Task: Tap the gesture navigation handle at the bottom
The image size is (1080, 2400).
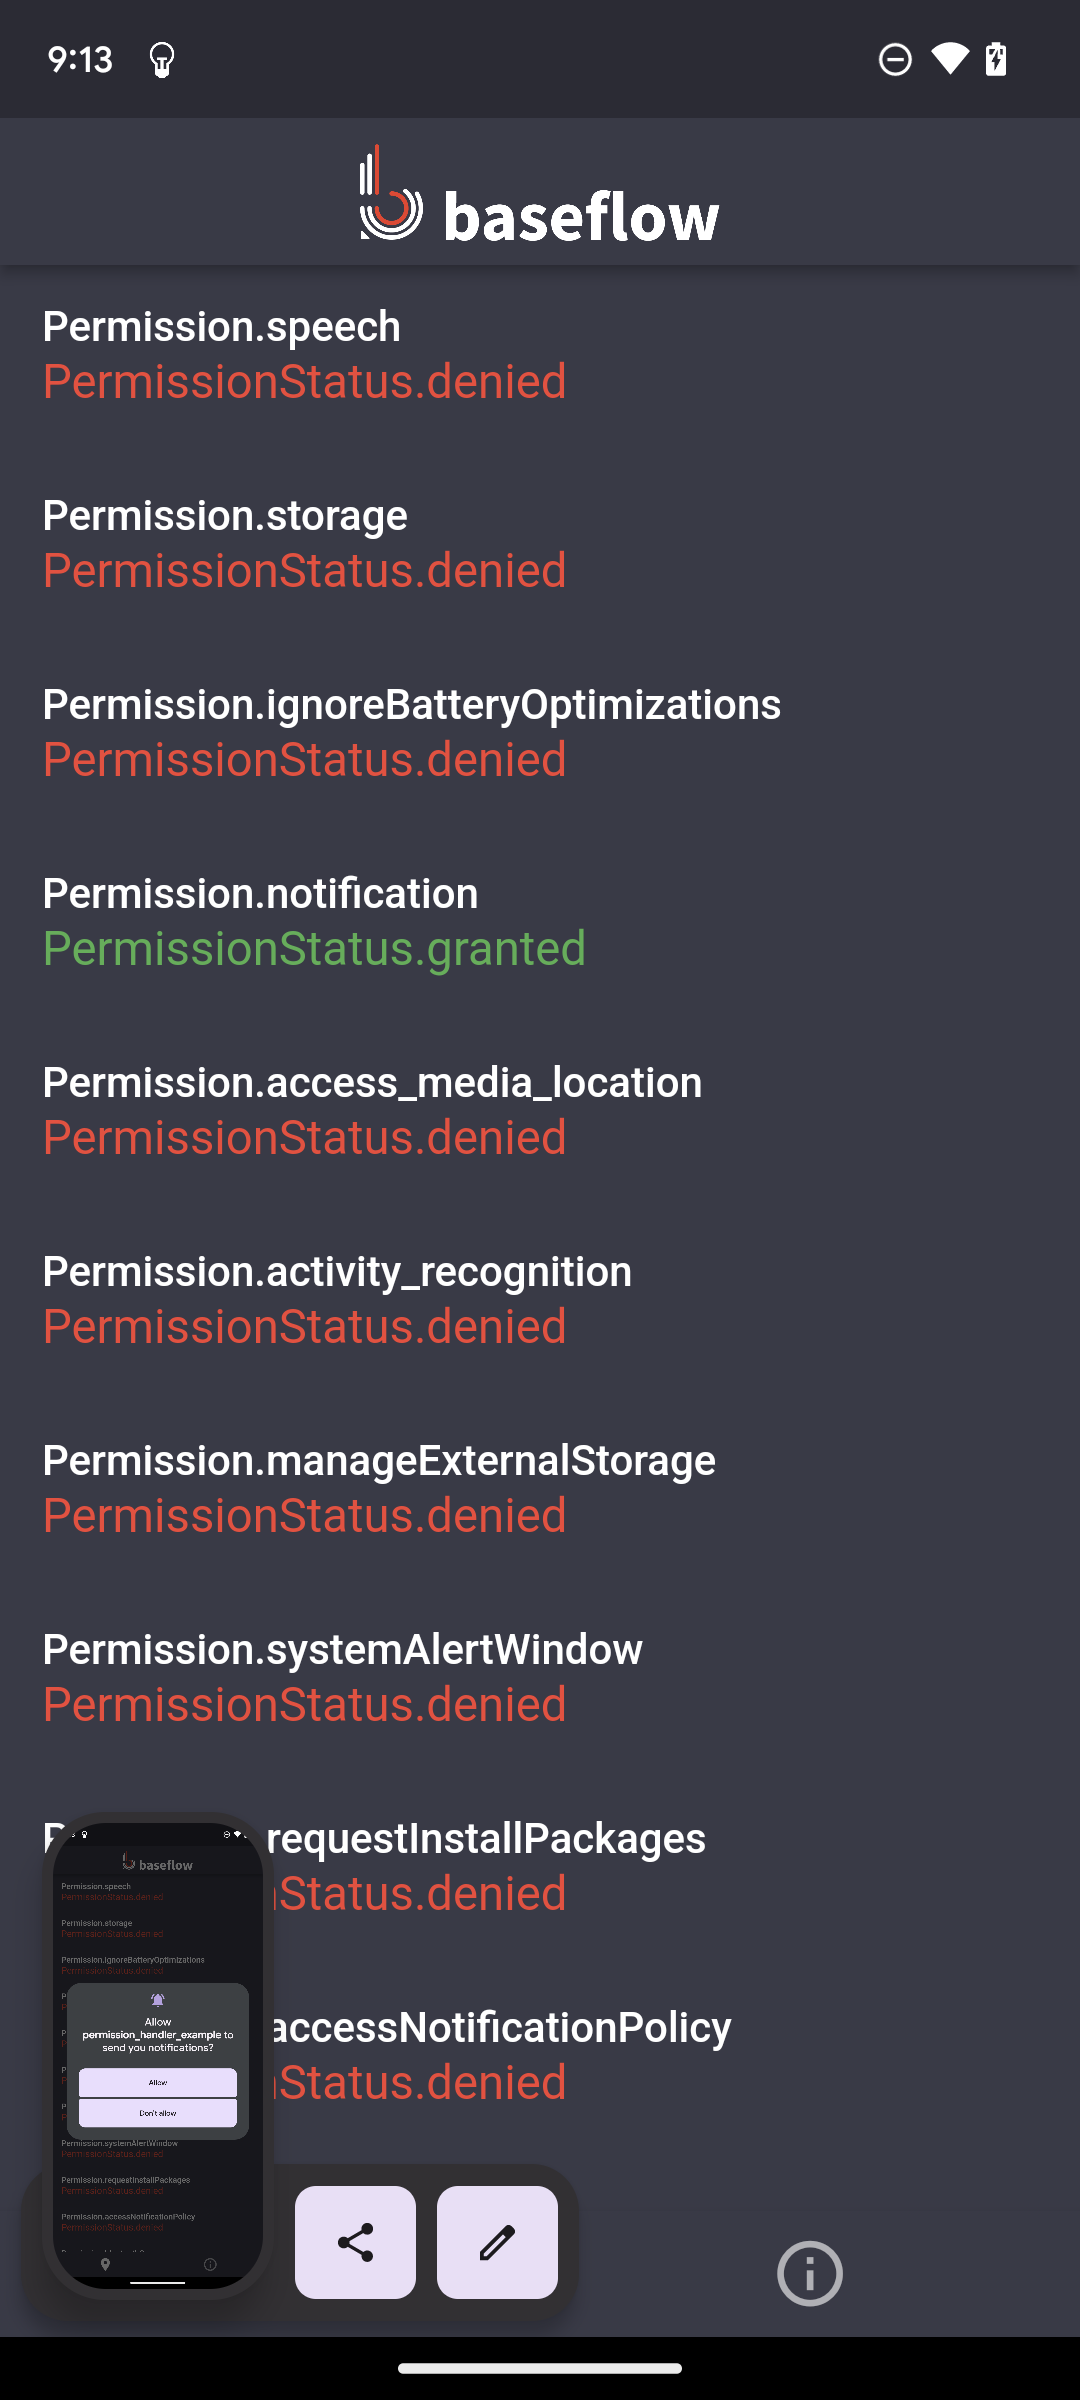Action: coord(540,2369)
